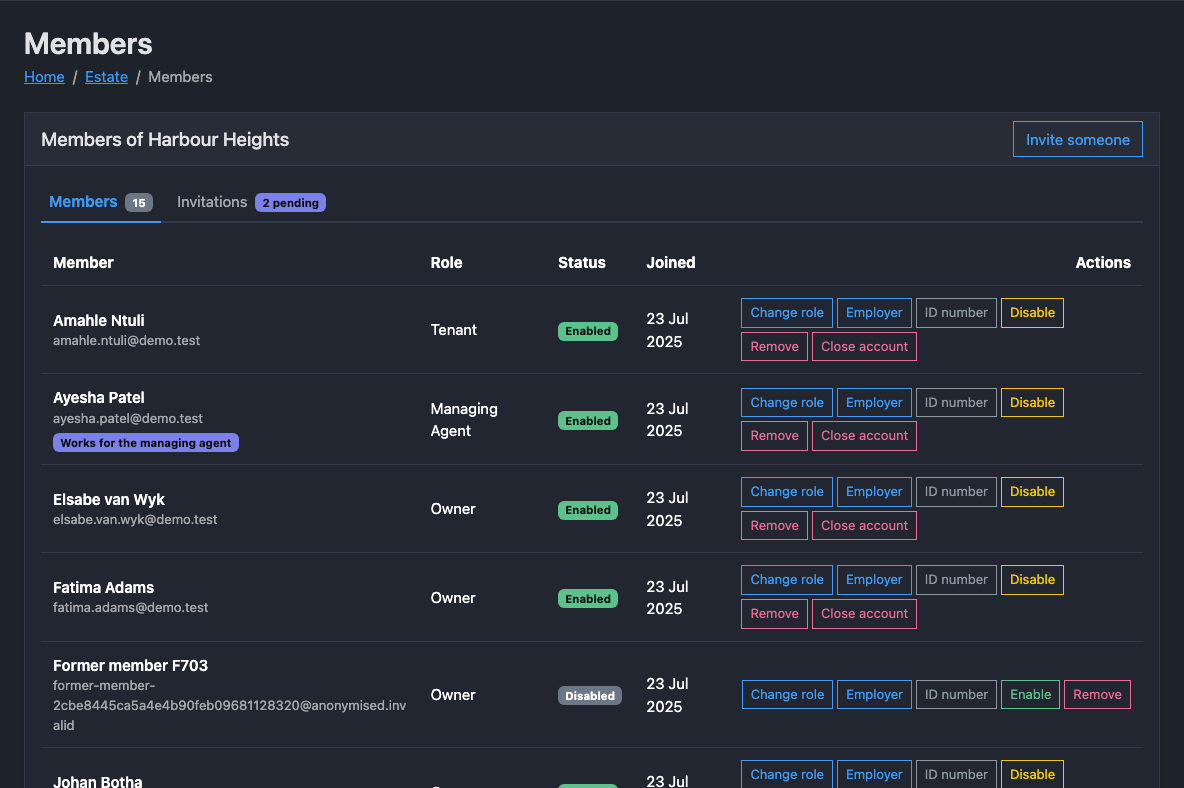Click ID number for Ayesha Patel
Viewport: 1184px width, 788px height.
(x=956, y=402)
